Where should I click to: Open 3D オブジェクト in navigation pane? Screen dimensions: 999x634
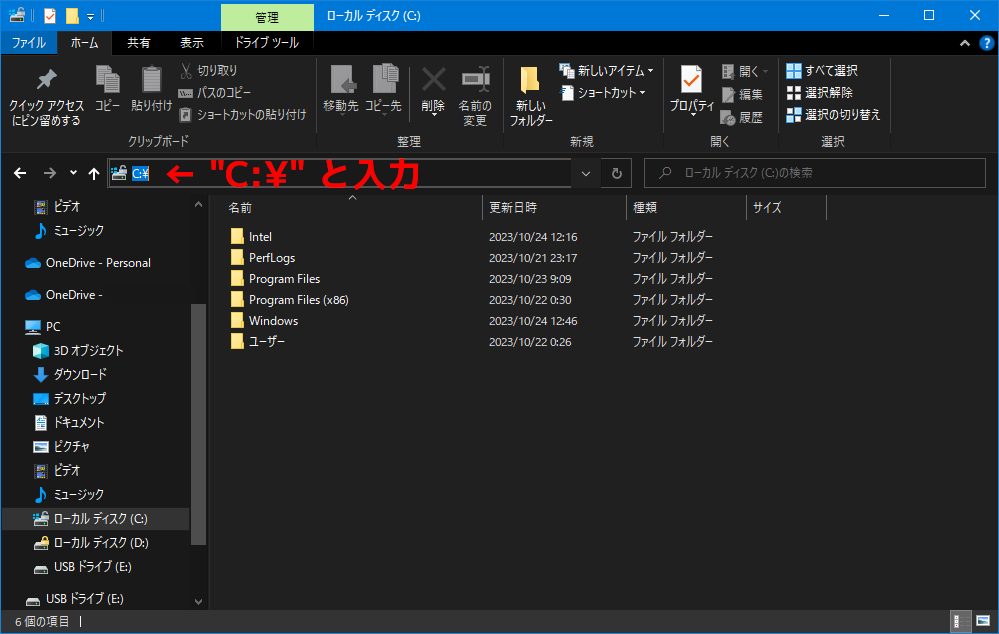[x=88, y=351]
